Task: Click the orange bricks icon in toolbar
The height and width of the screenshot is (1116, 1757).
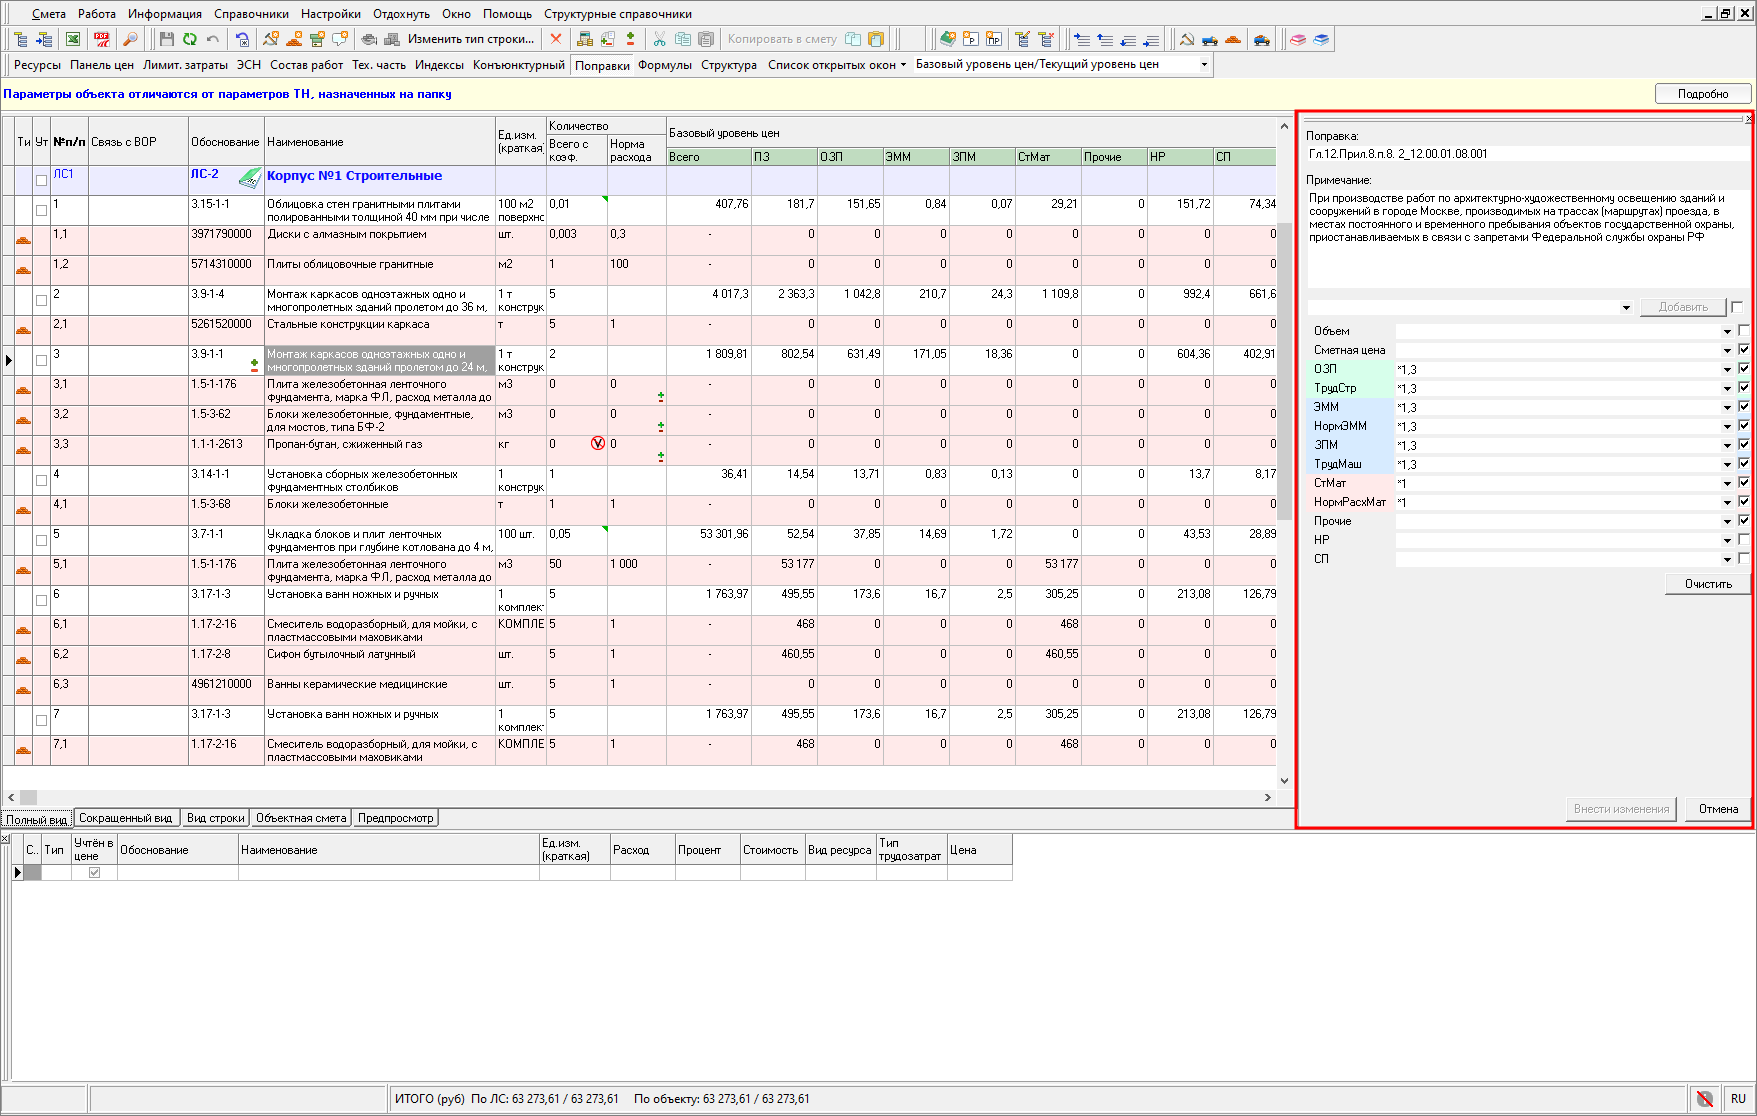Action: tap(1233, 39)
